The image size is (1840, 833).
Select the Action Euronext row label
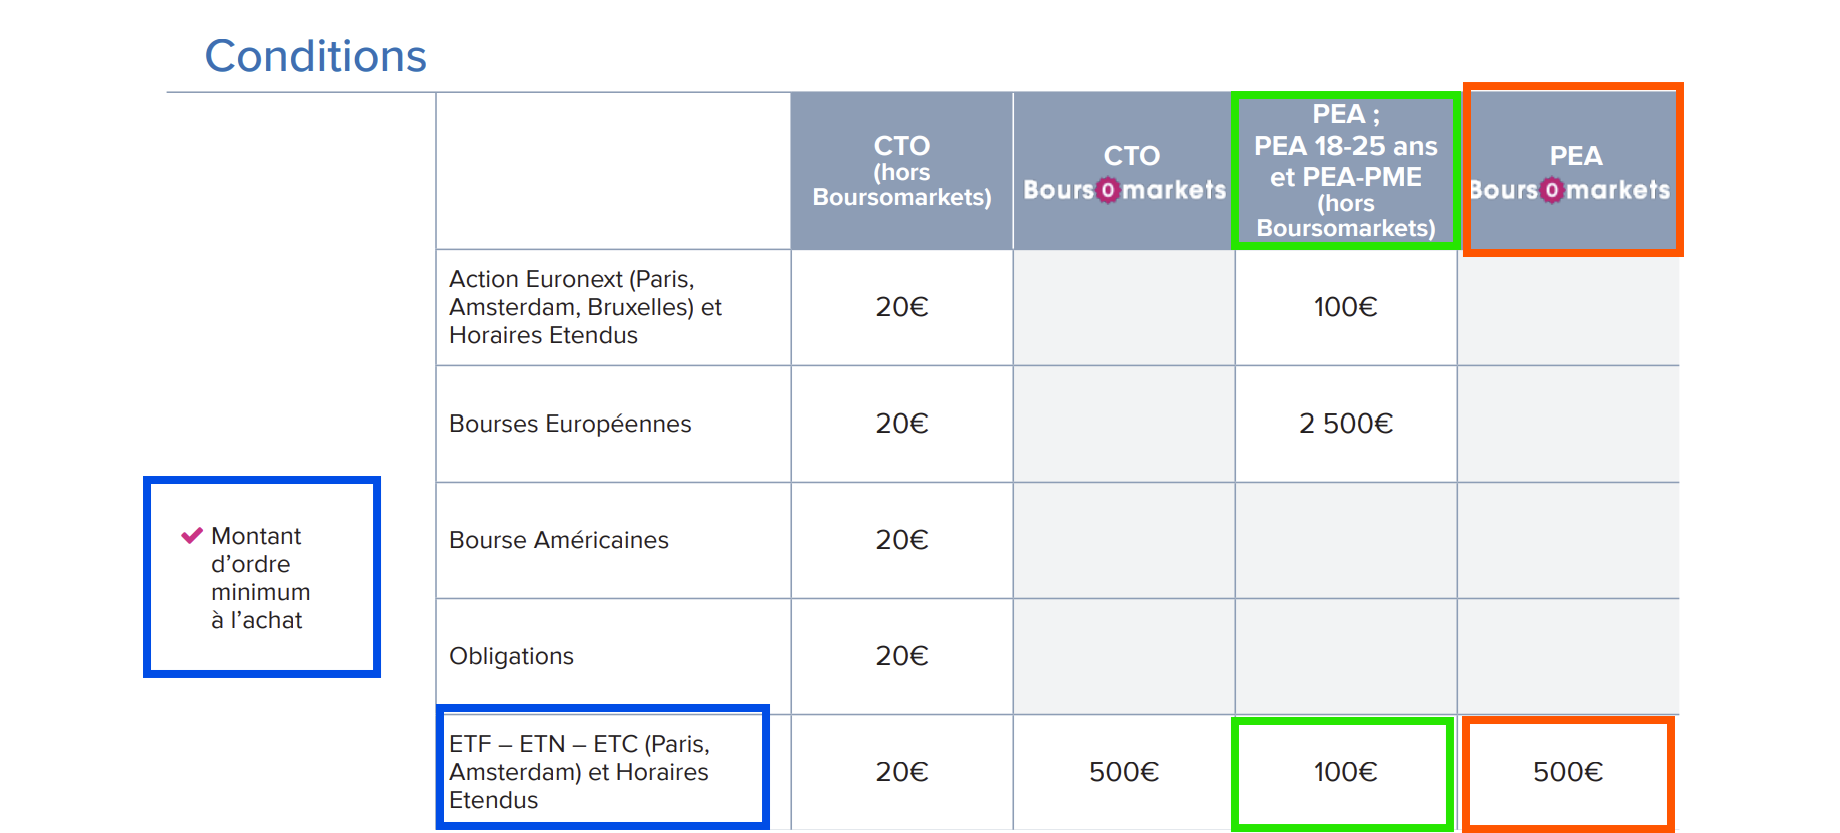585,307
